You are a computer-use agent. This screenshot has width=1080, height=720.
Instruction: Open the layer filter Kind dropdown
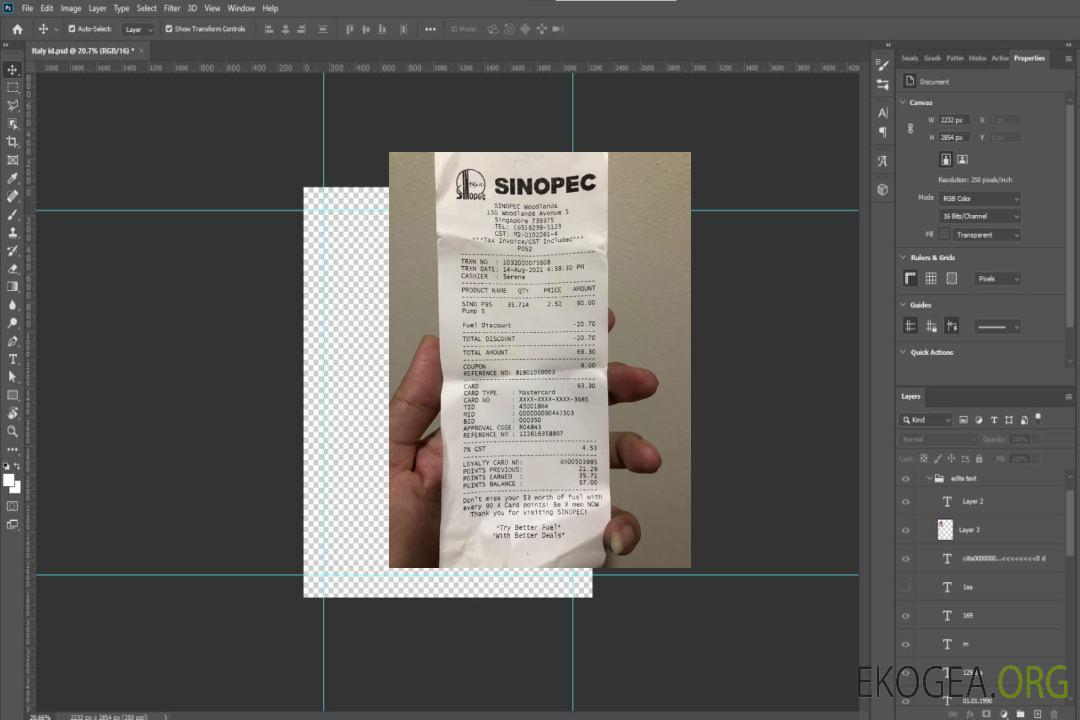(926, 420)
